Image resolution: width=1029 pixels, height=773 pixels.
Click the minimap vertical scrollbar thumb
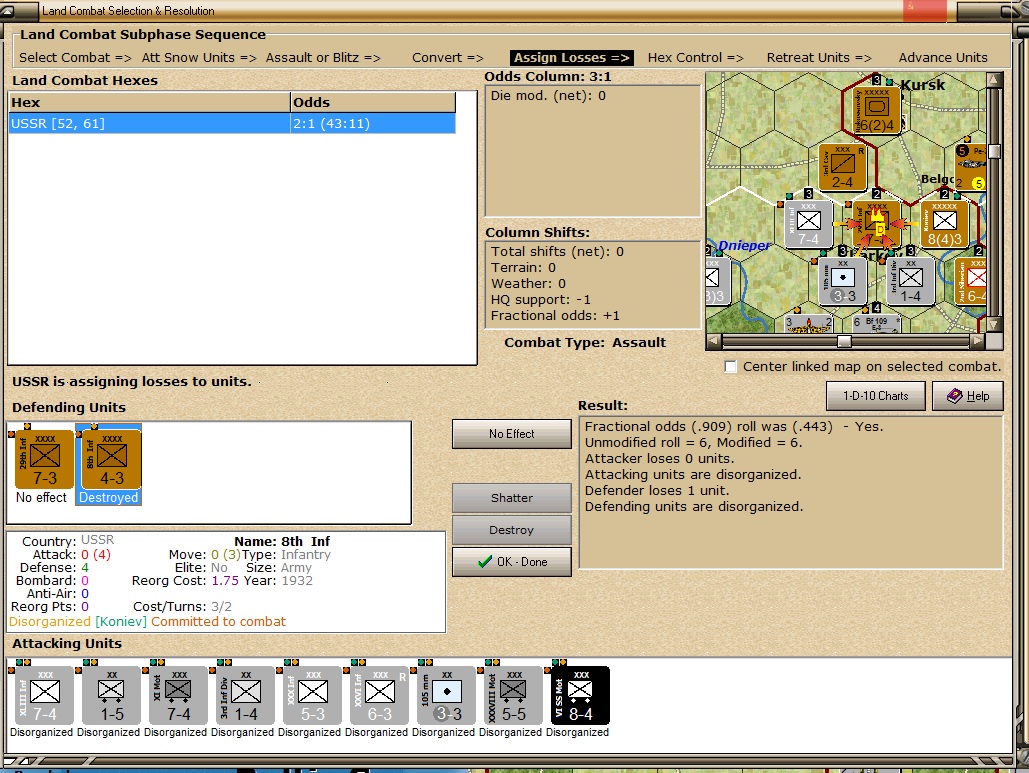tap(994, 151)
